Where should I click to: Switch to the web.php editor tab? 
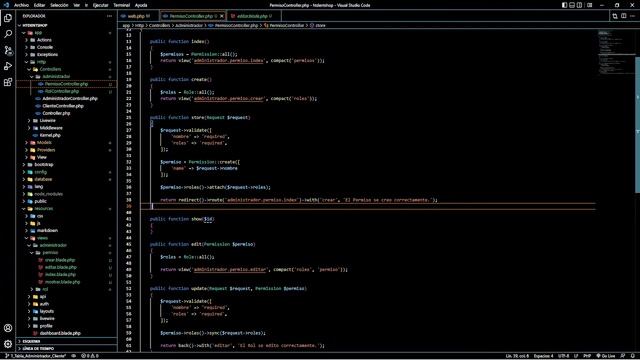(138, 16)
